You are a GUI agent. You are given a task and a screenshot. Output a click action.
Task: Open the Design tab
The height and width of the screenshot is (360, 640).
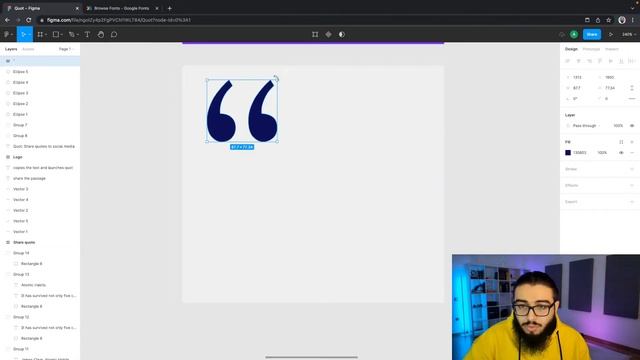571,49
